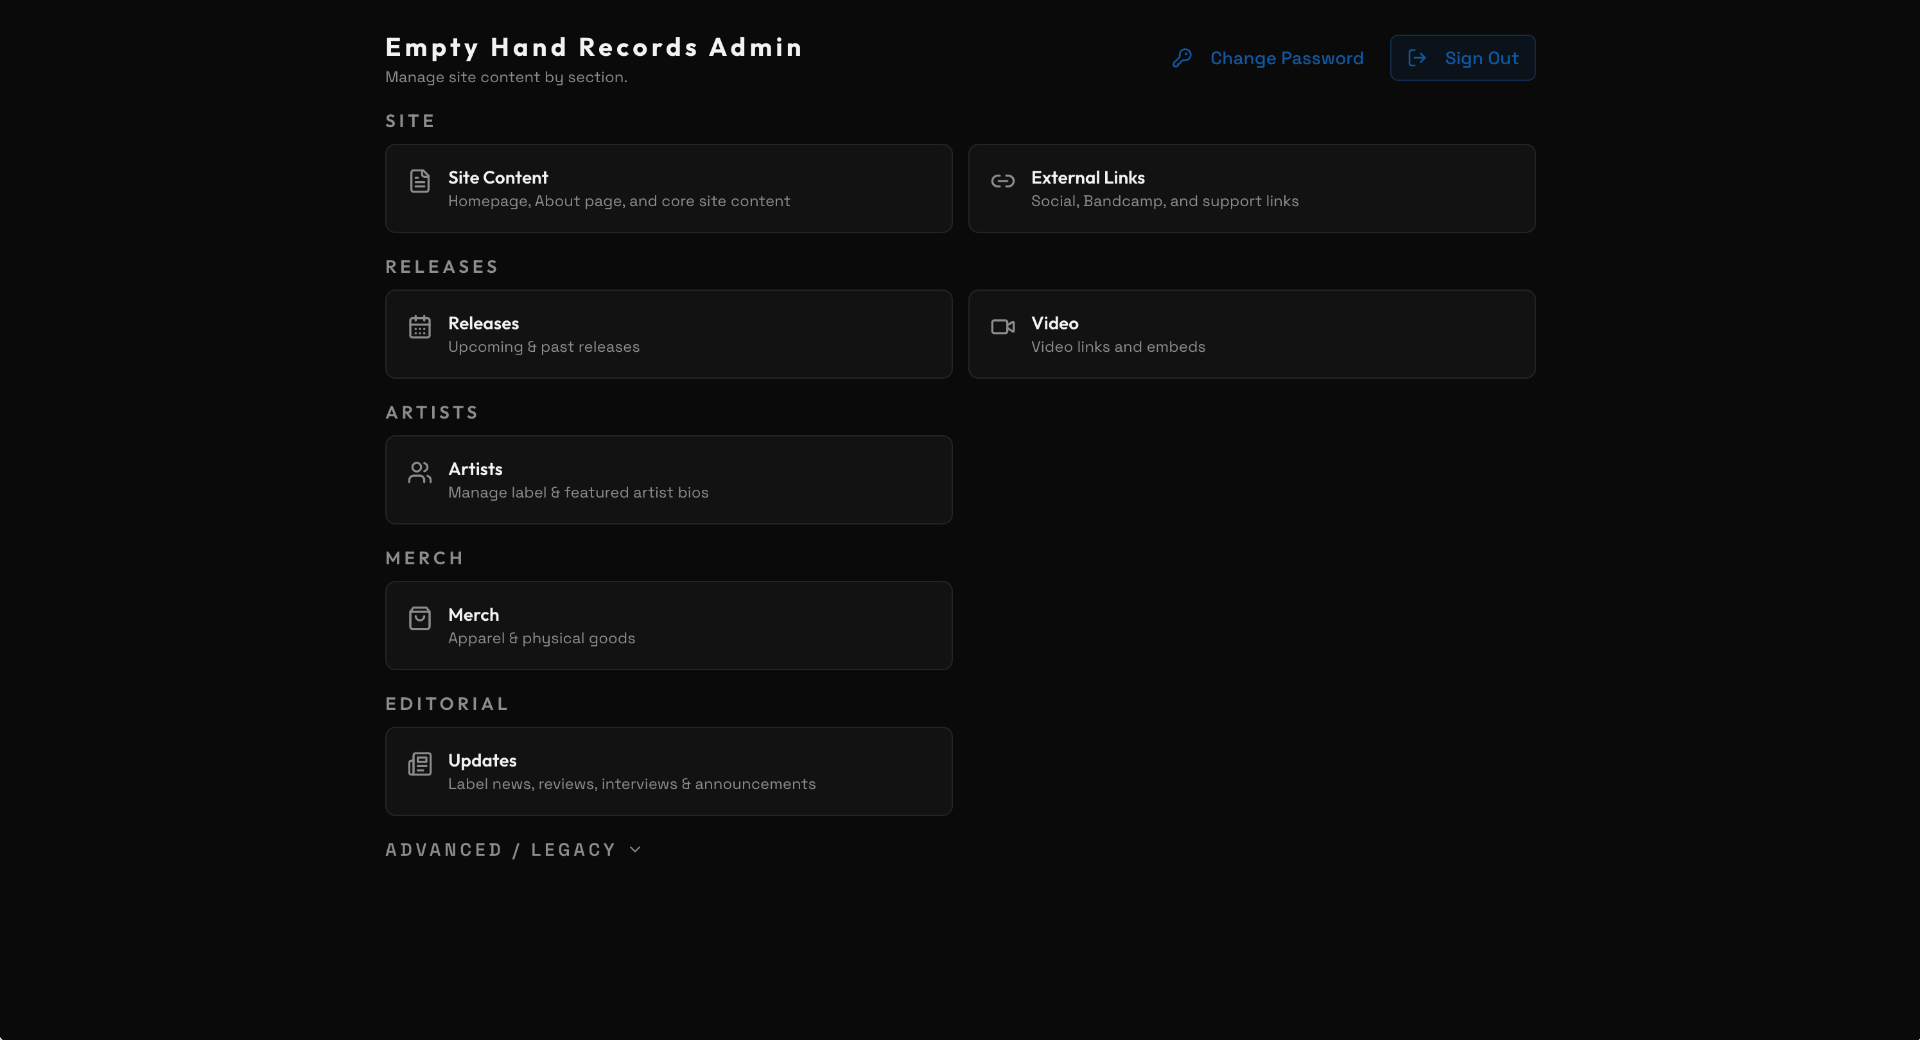Click the 'MERCH' section heading
1920x1040 pixels.
(424, 558)
